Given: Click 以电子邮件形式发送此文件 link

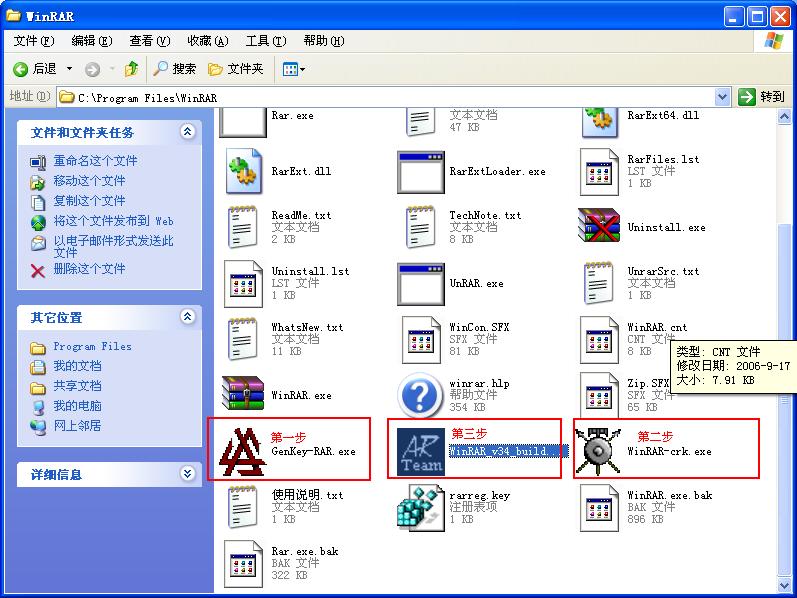Looking at the screenshot, I should (113, 246).
